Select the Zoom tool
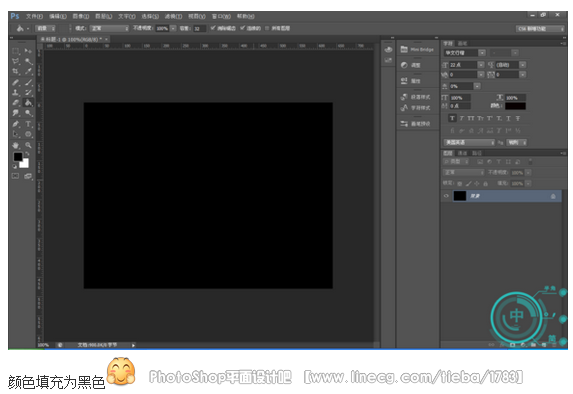This screenshot has width=573, height=394. tap(28, 145)
